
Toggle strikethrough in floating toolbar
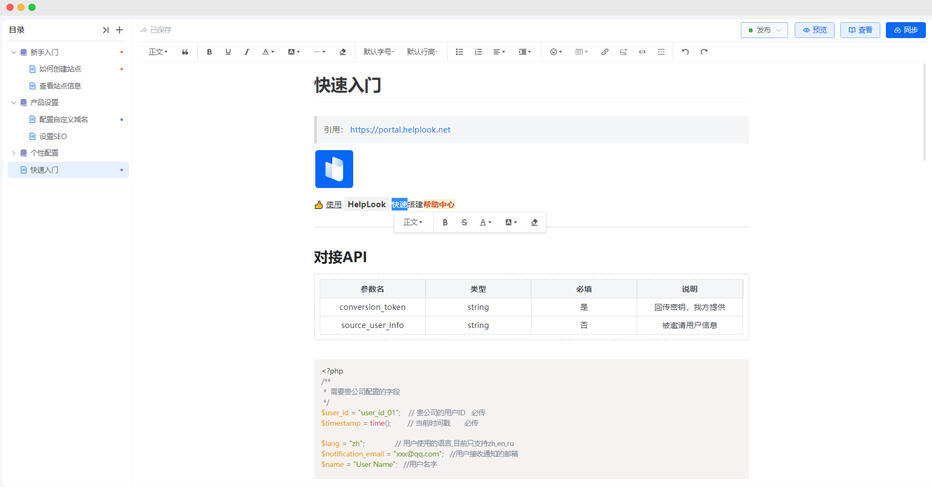(464, 222)
